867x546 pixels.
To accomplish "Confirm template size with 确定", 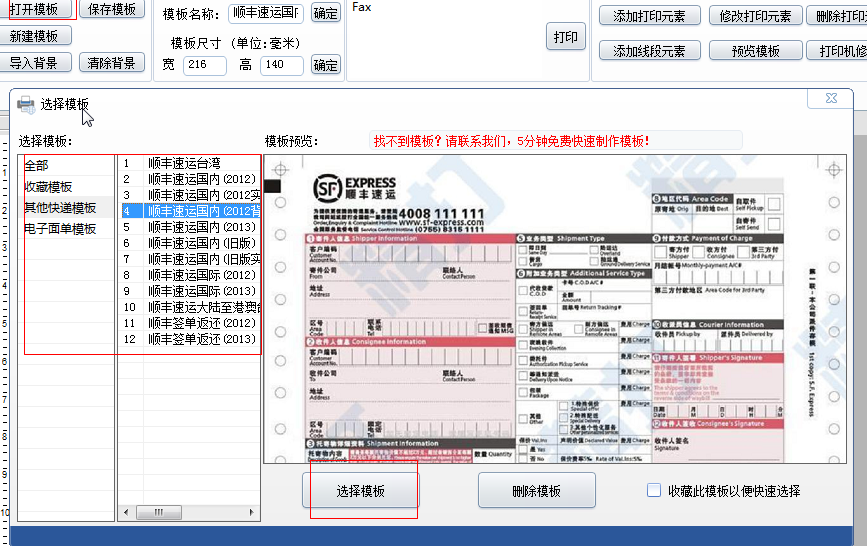I will [x=325, y=65].
